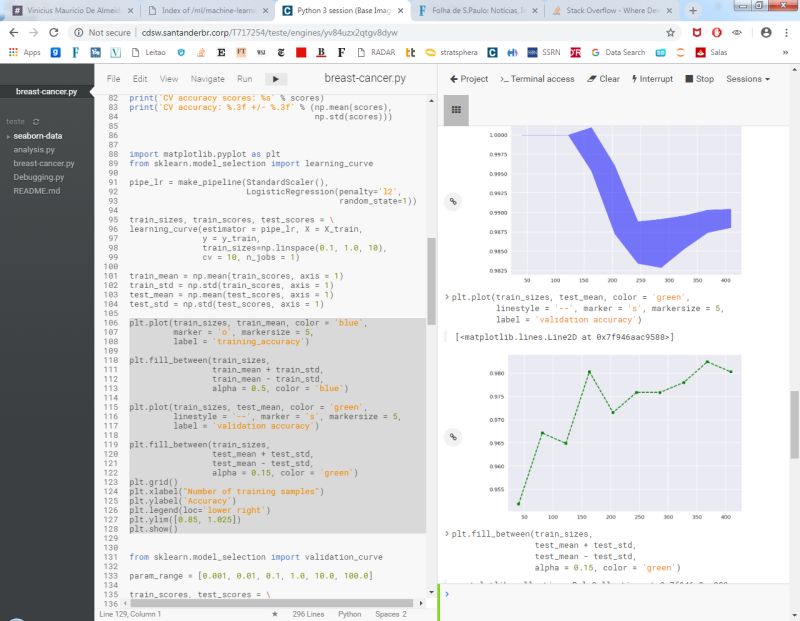The height and width of the screenshot is (621, 800).
Task: Click the star icon in the status bar
Action: pos(275,614)
